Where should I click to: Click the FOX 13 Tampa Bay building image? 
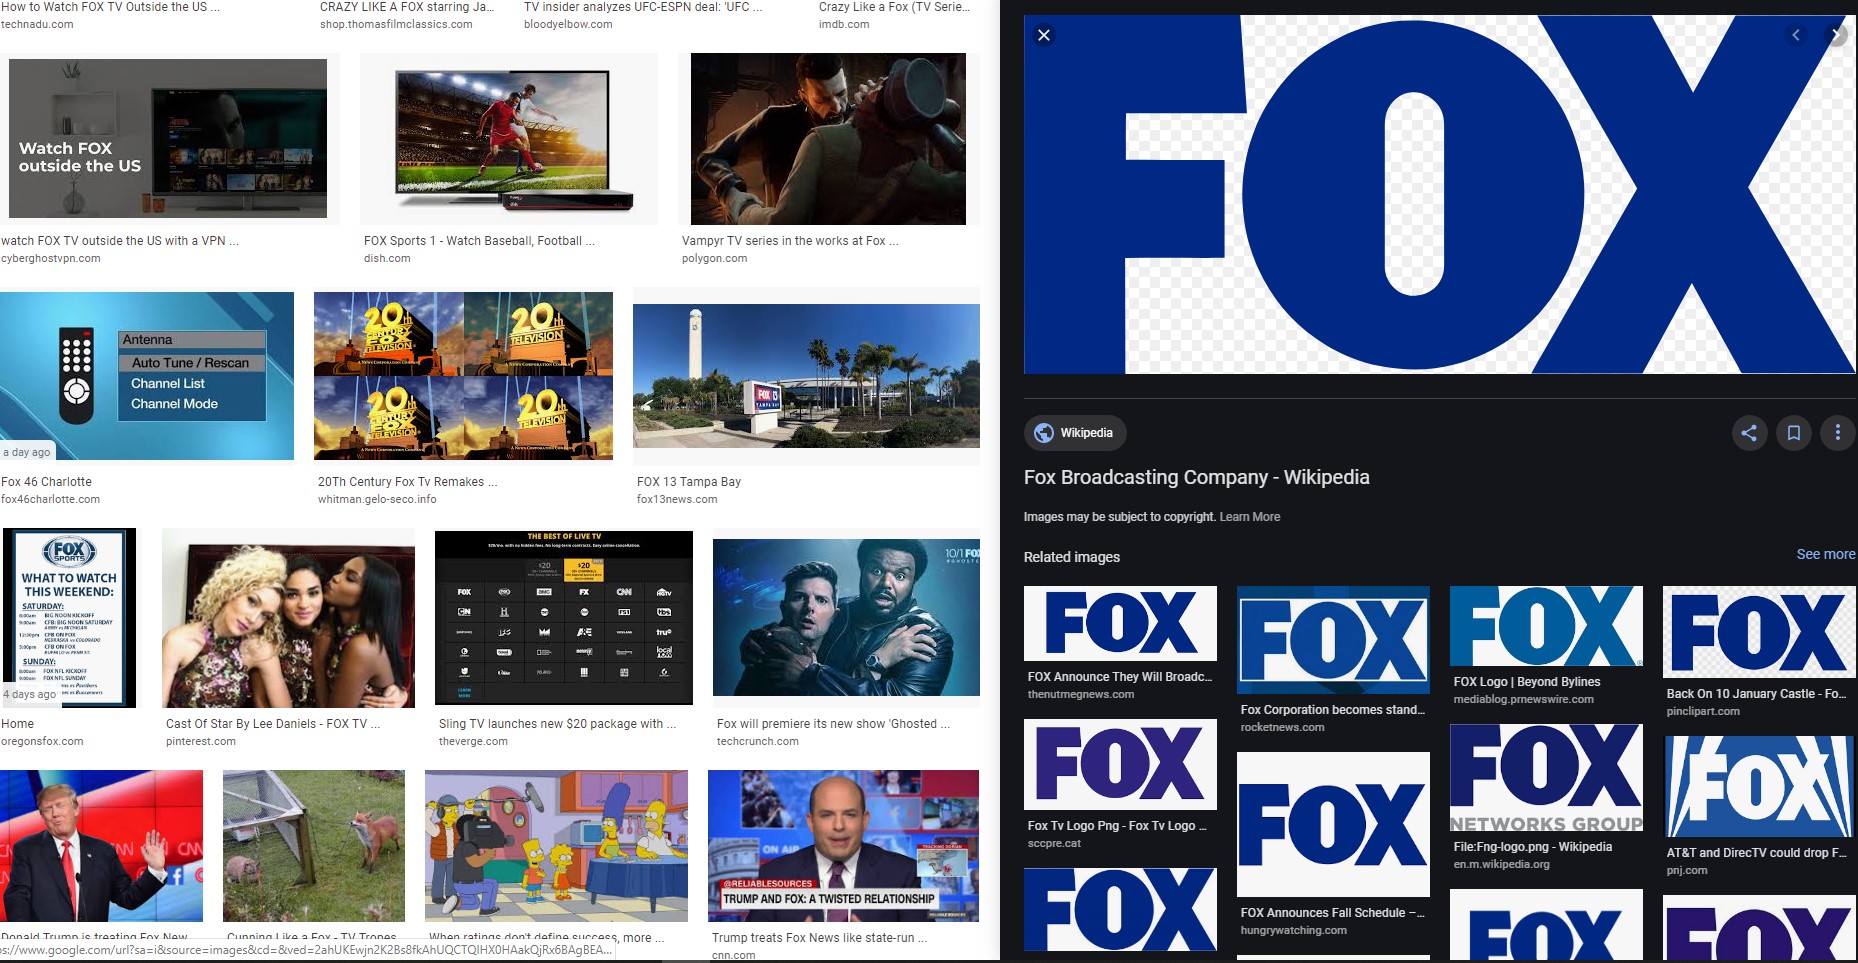point(806,376)
